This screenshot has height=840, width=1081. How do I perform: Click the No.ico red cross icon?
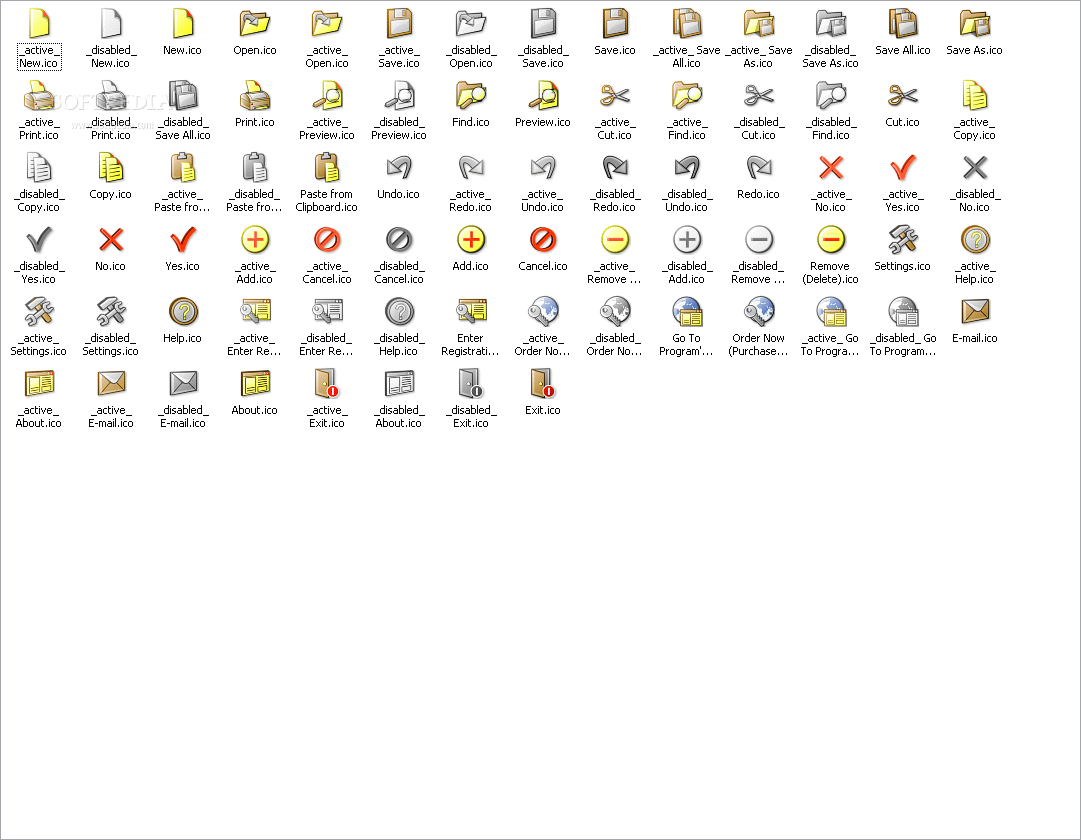tap(110, 239)
